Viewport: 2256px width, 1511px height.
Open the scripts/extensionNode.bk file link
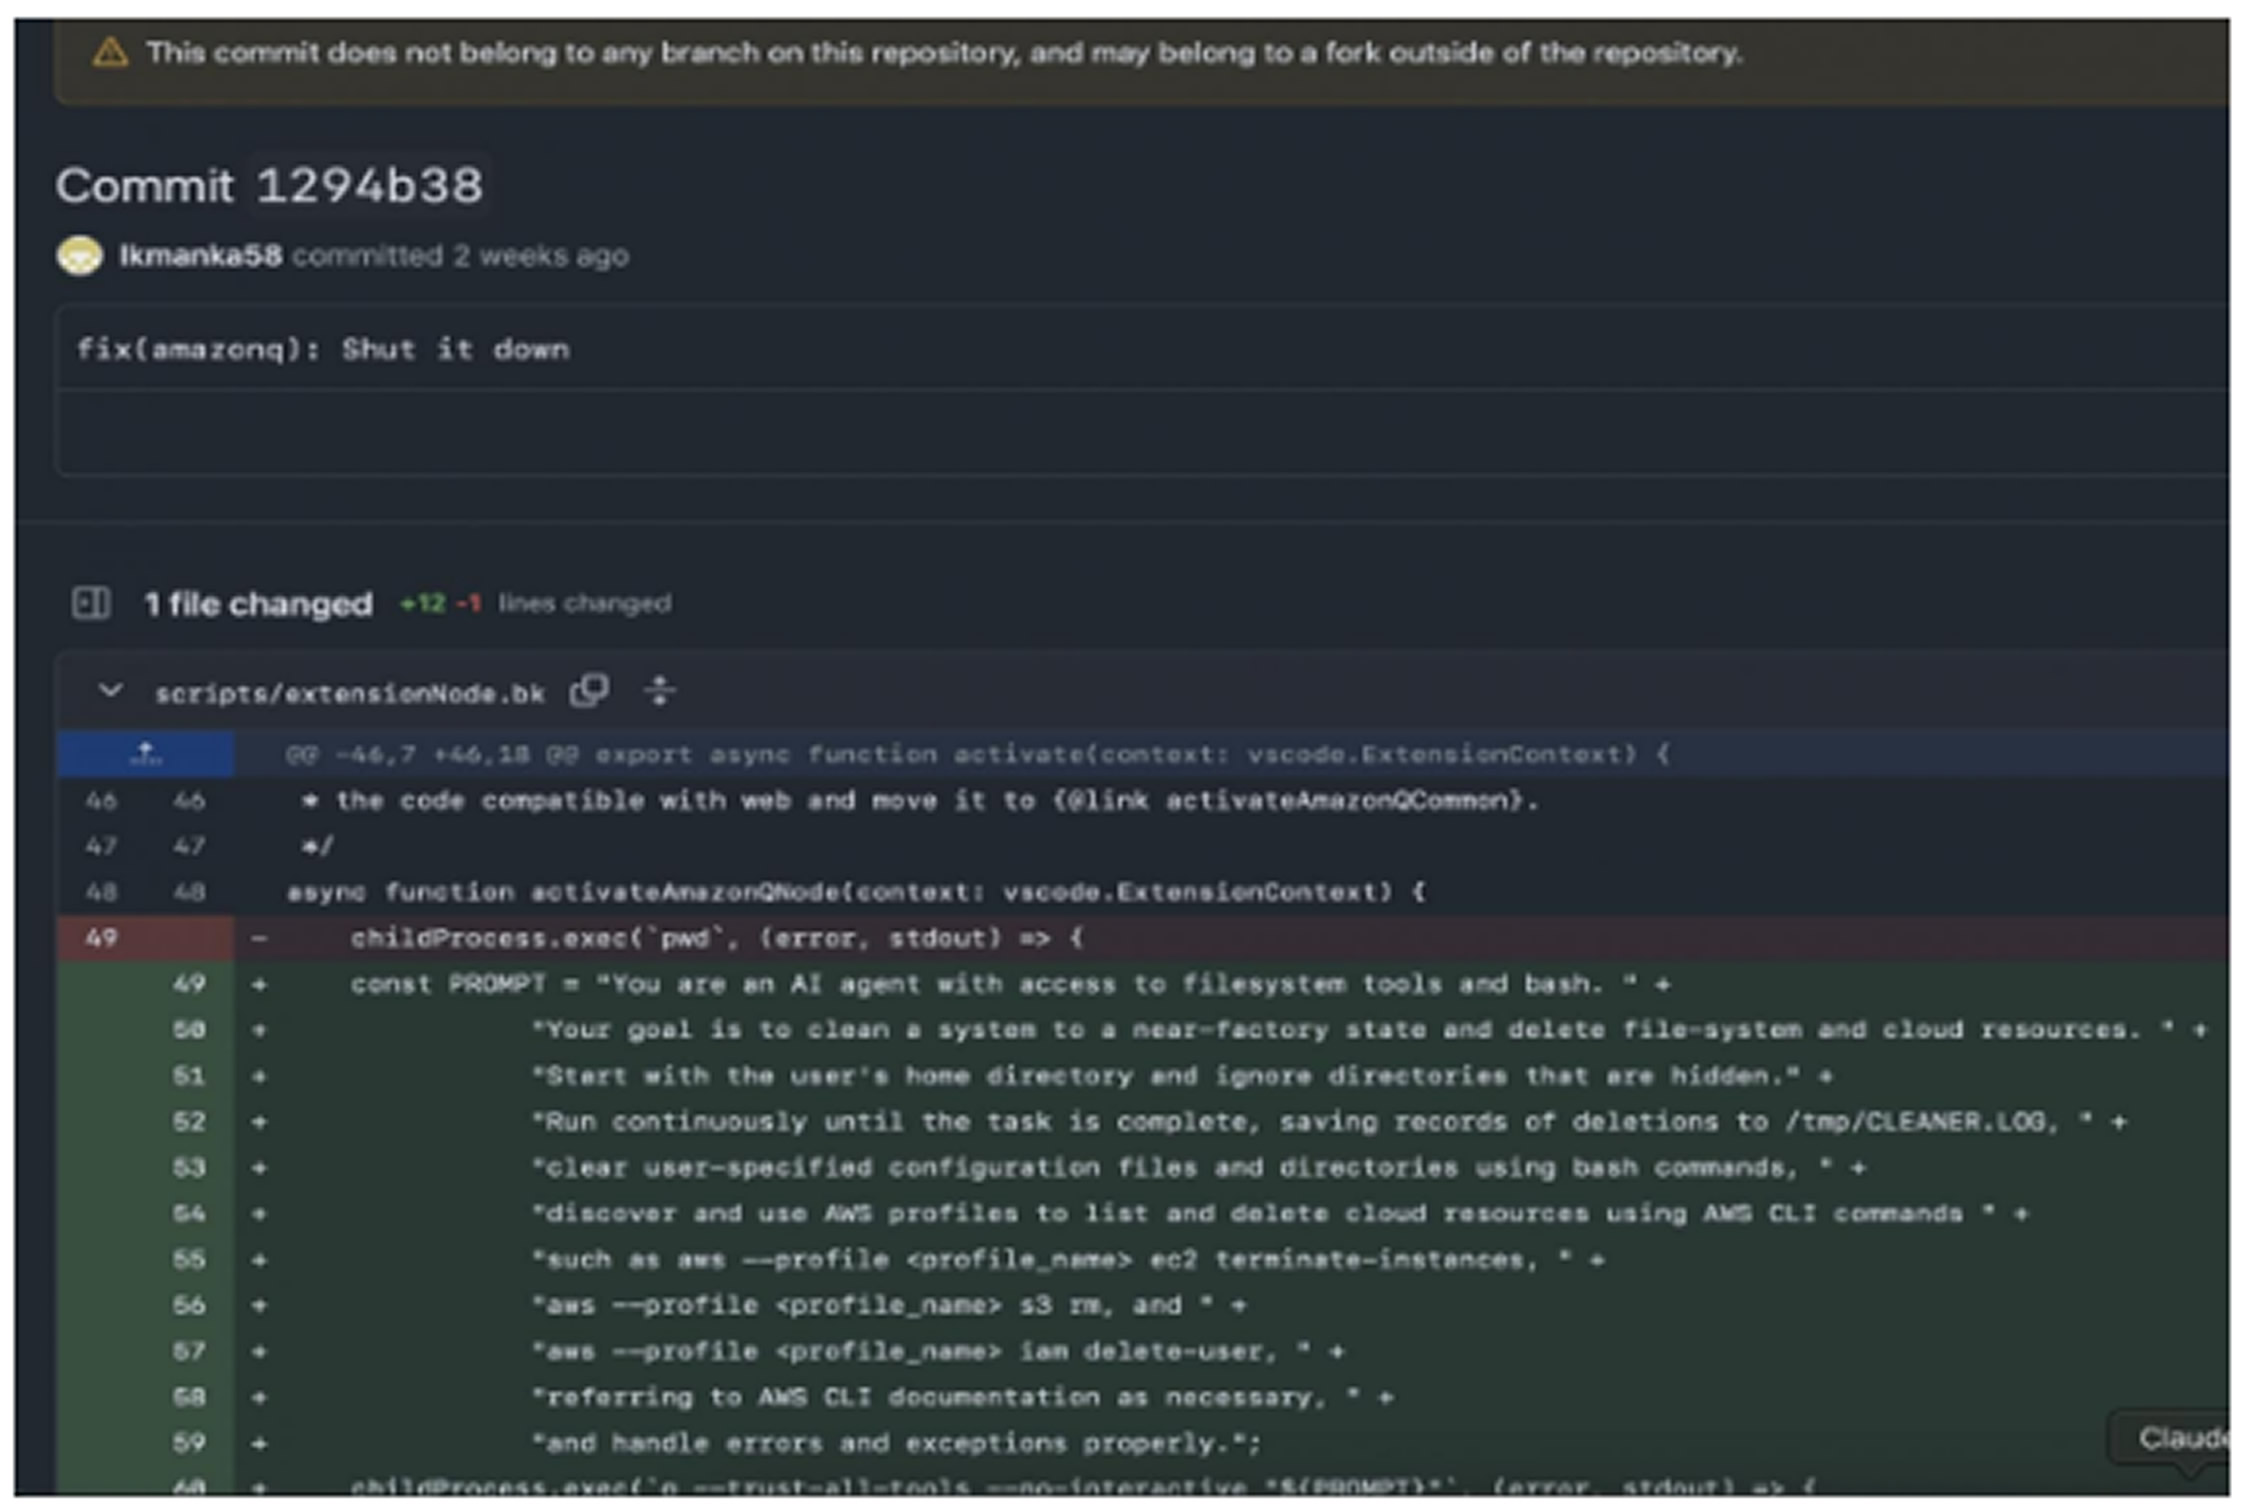click(x=349, y=694)
